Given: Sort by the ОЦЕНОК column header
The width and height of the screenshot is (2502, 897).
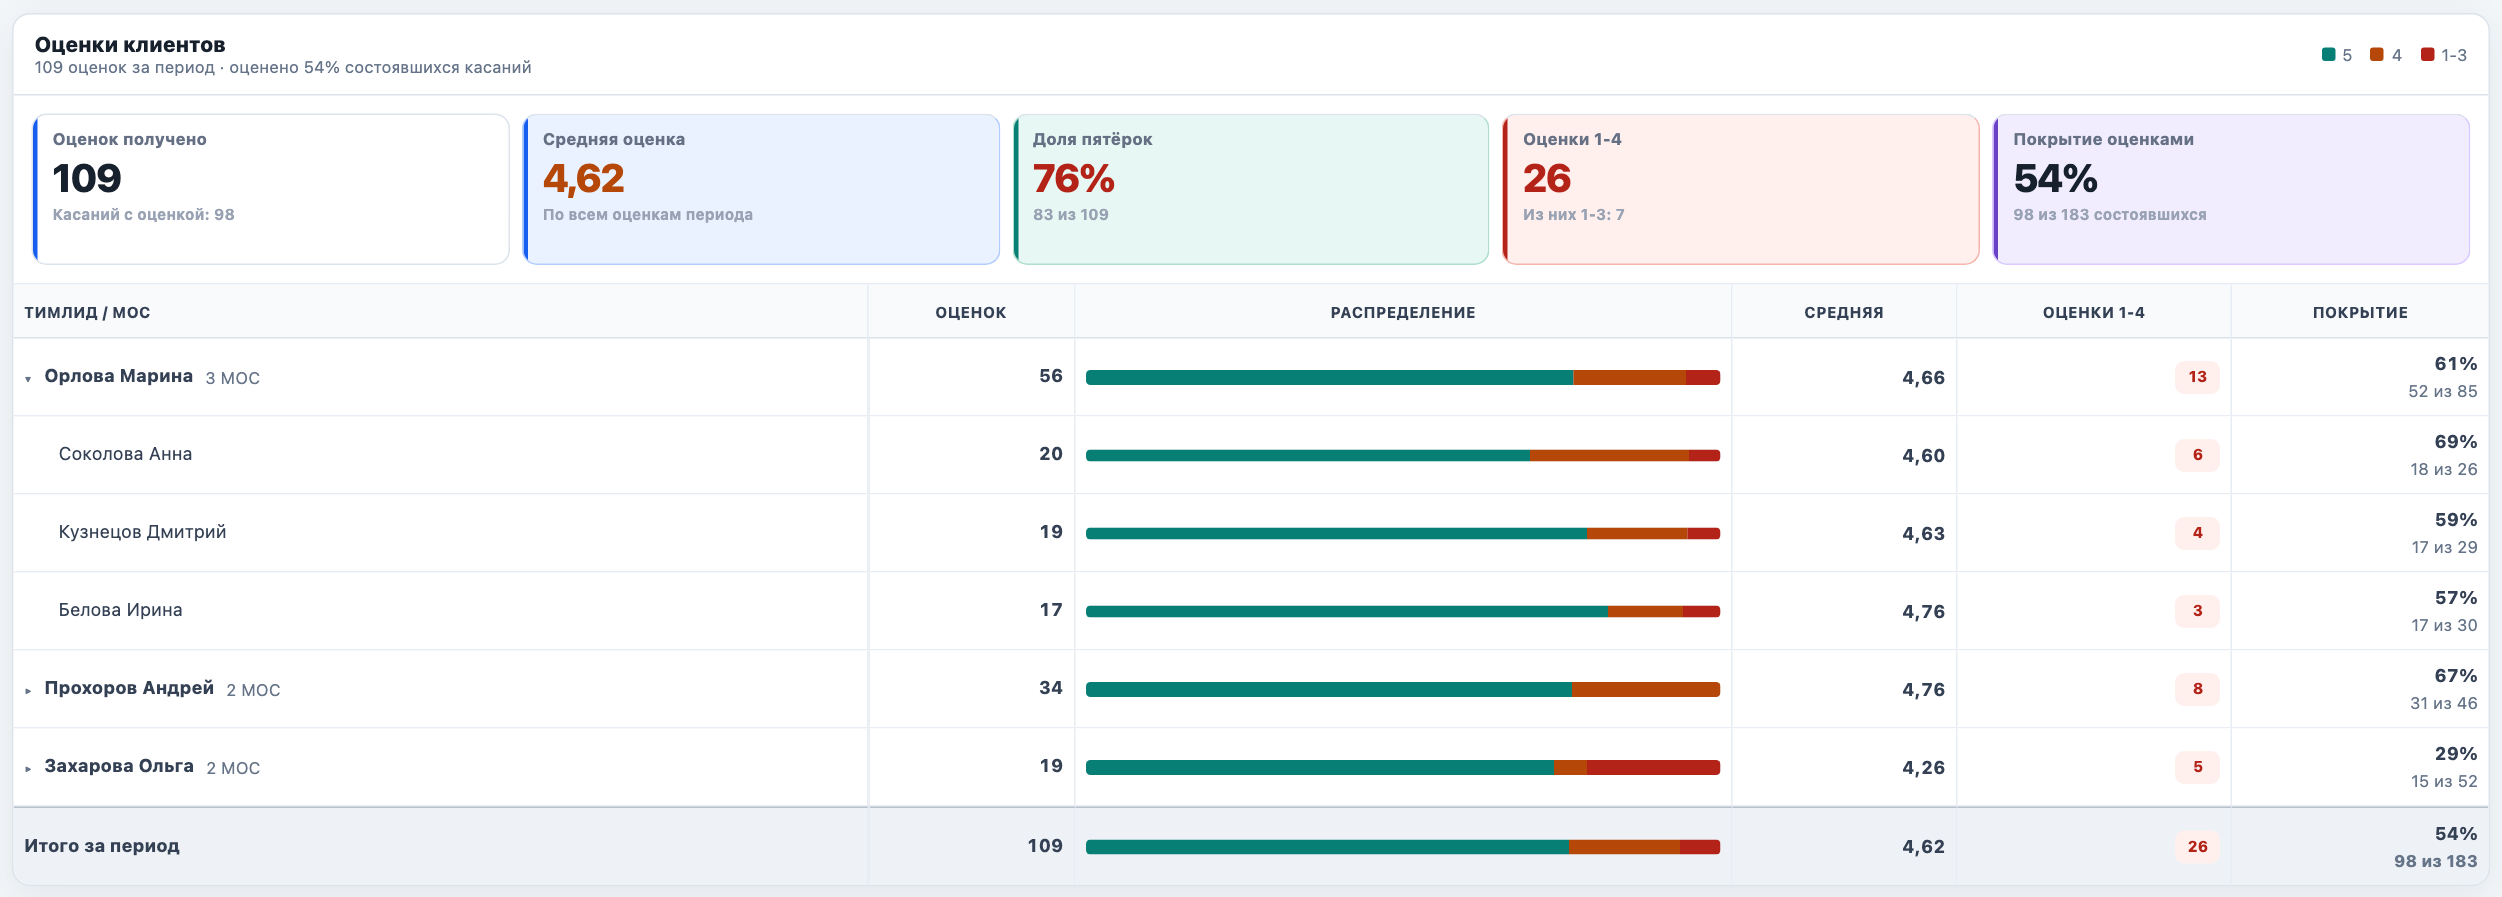Looking at the screenshot, I should (970, 313).
